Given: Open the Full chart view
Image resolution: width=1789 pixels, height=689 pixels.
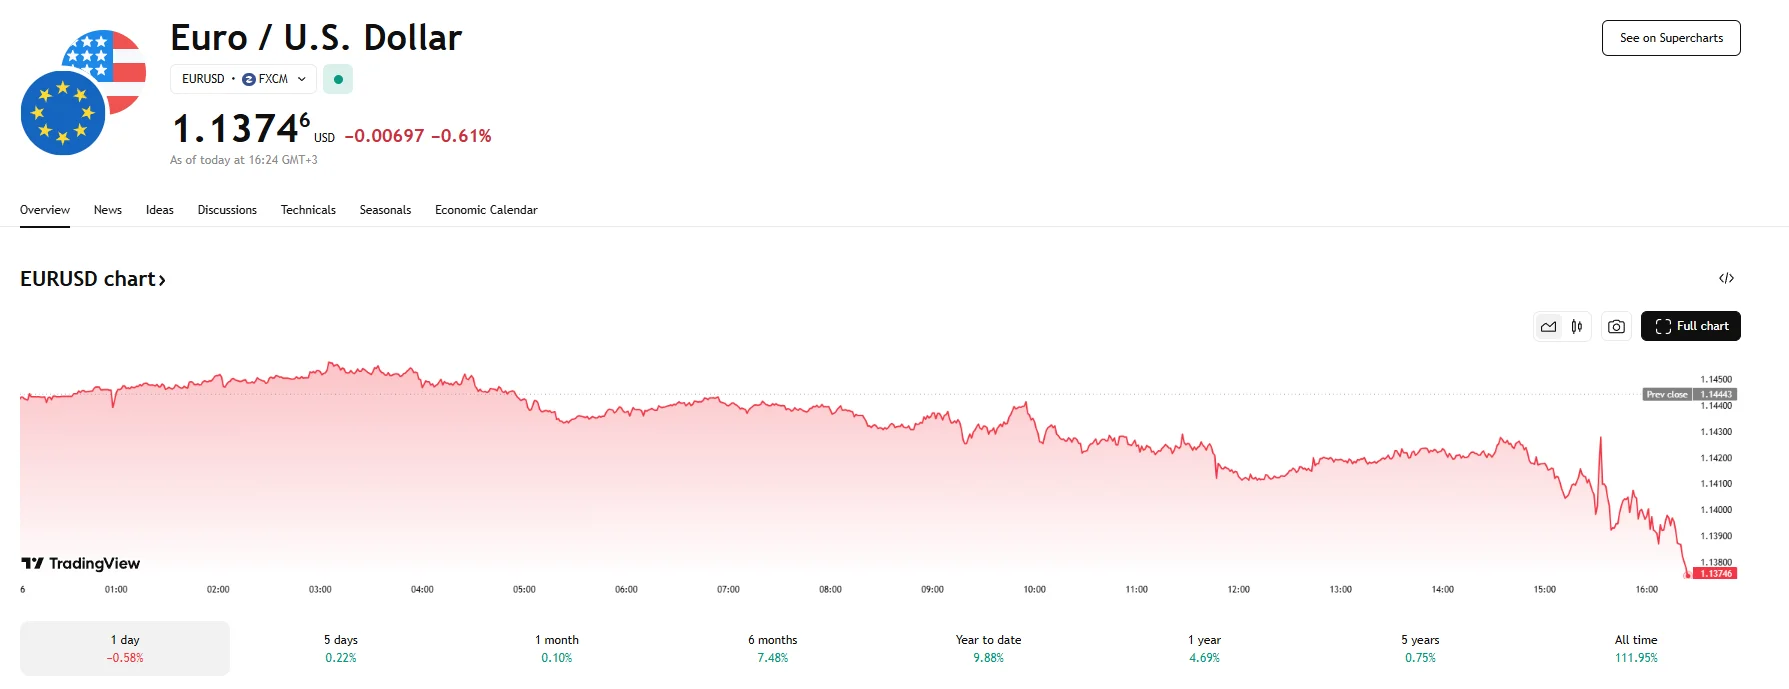Looking at the screenshot, I should coord(1690,327).
